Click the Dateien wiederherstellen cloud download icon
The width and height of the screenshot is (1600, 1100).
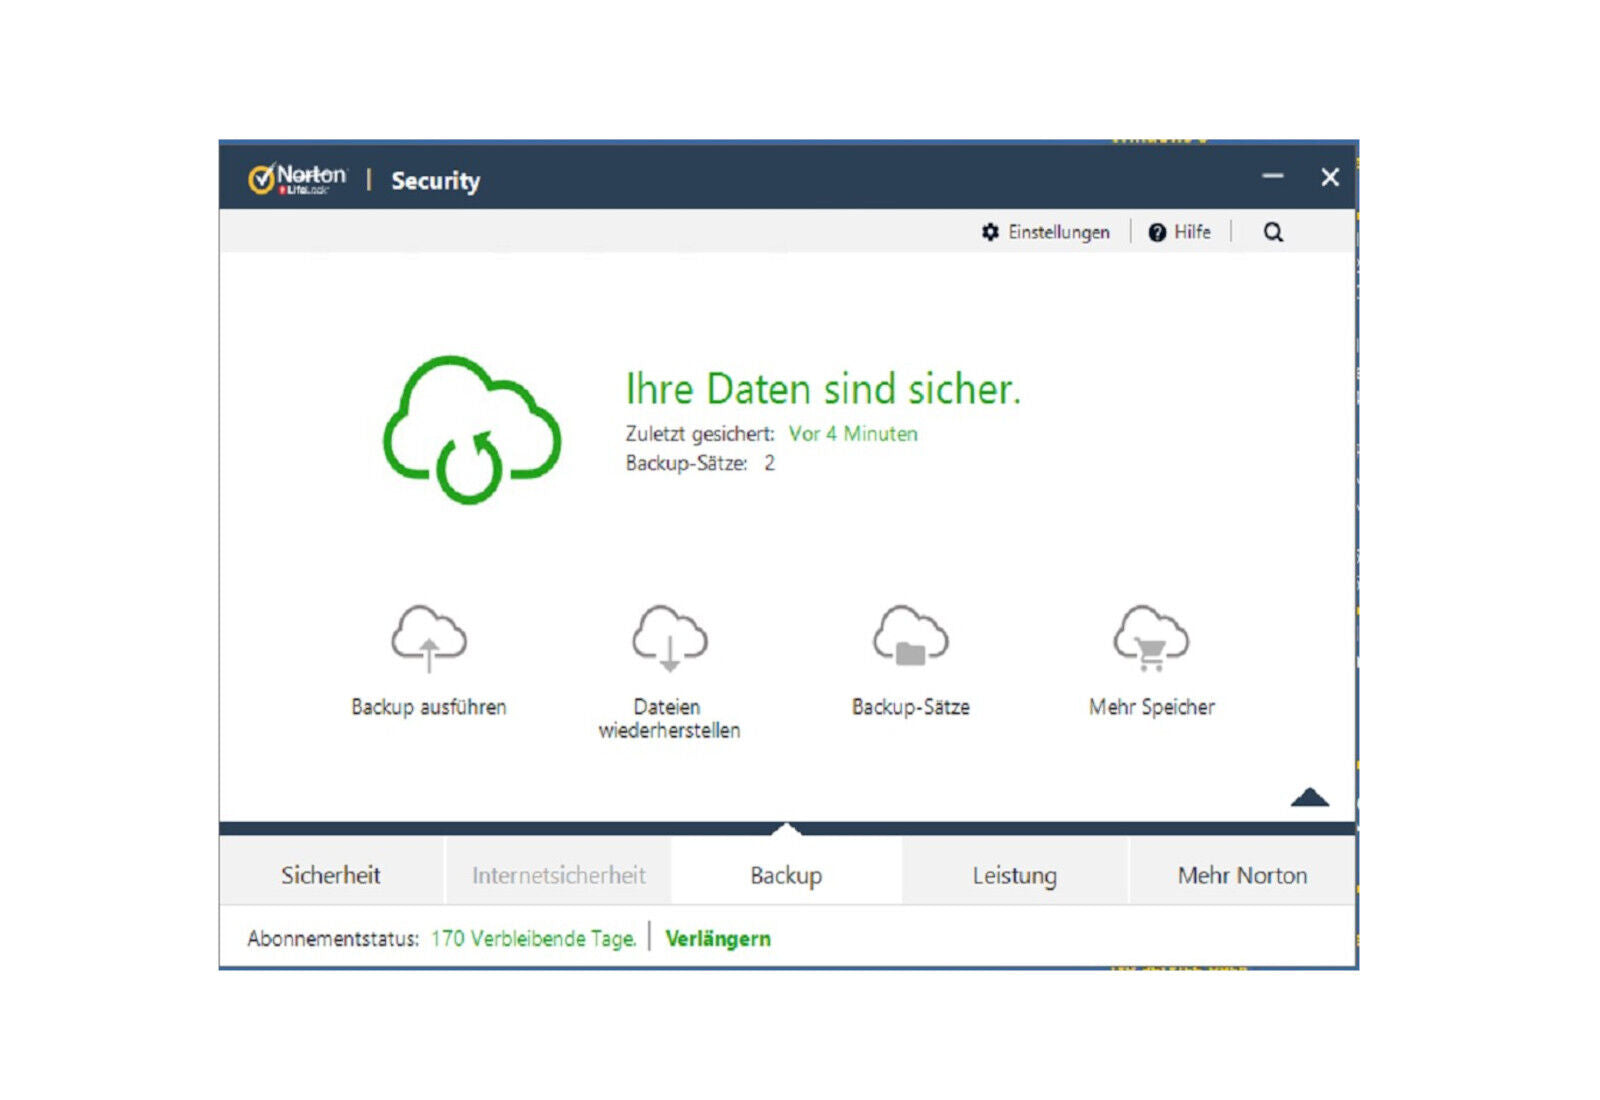pyautogui.click(x=669, y=637)
